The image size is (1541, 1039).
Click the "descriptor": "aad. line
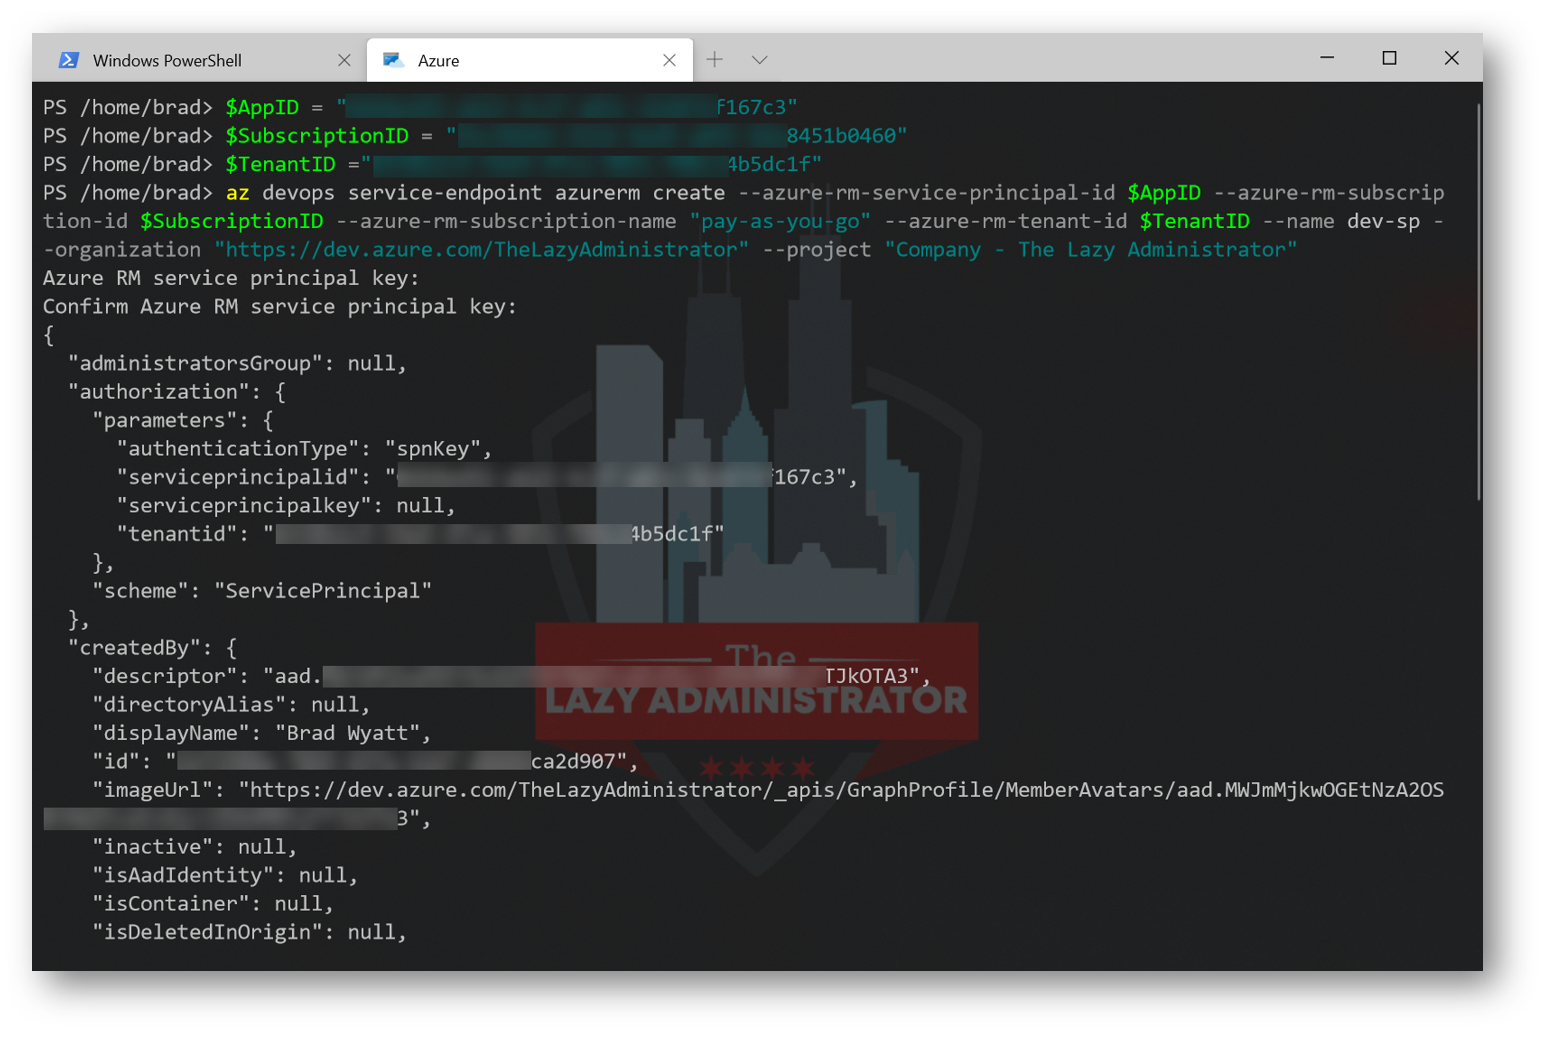510,676
